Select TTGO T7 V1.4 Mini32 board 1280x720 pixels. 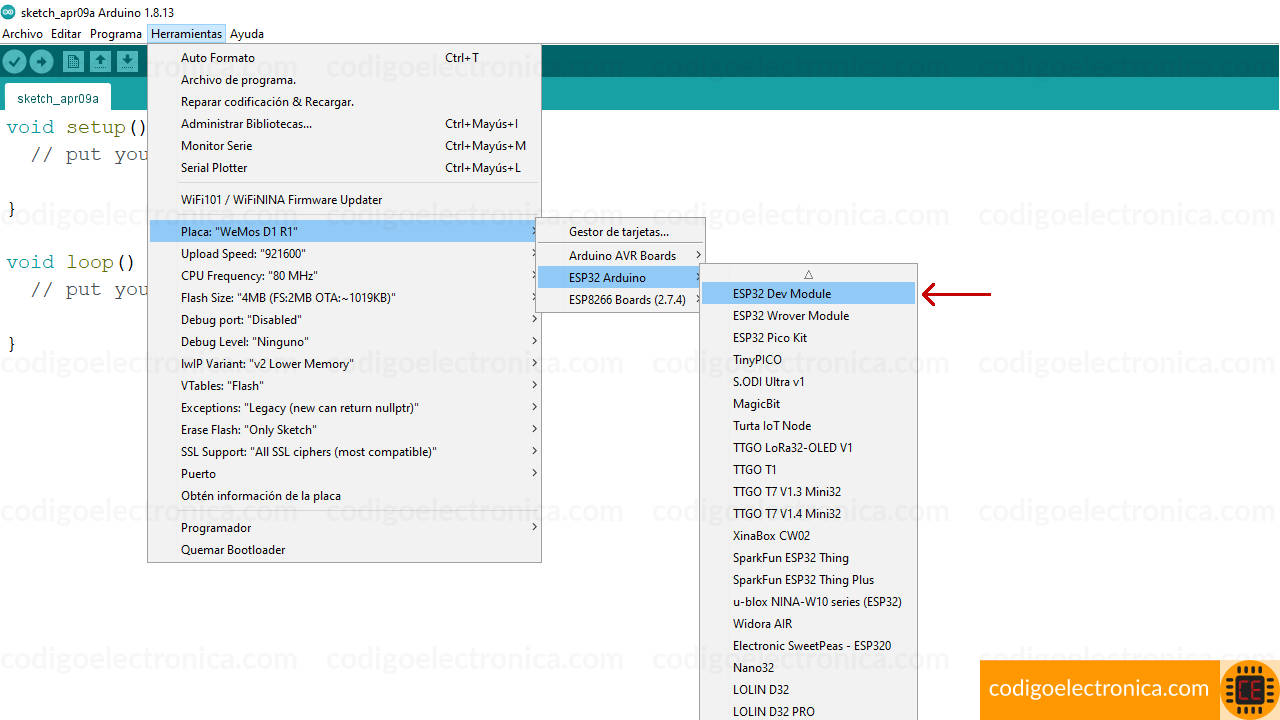(x=808, y=514)
